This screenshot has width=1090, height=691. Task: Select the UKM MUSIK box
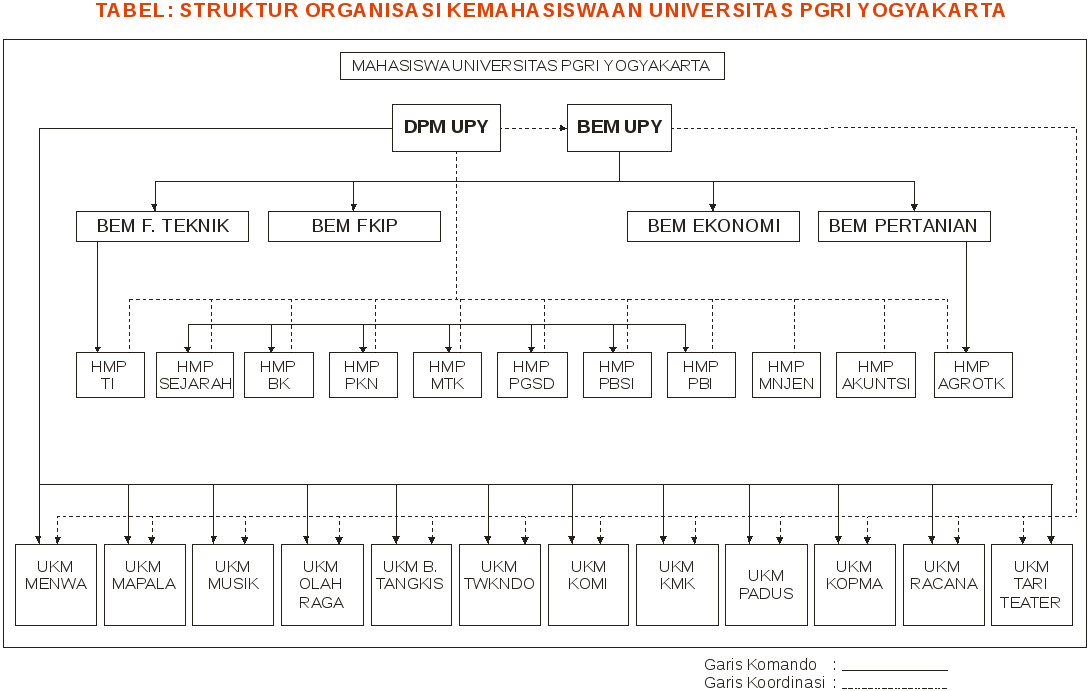pyautogui.click(x=233, y=585)
